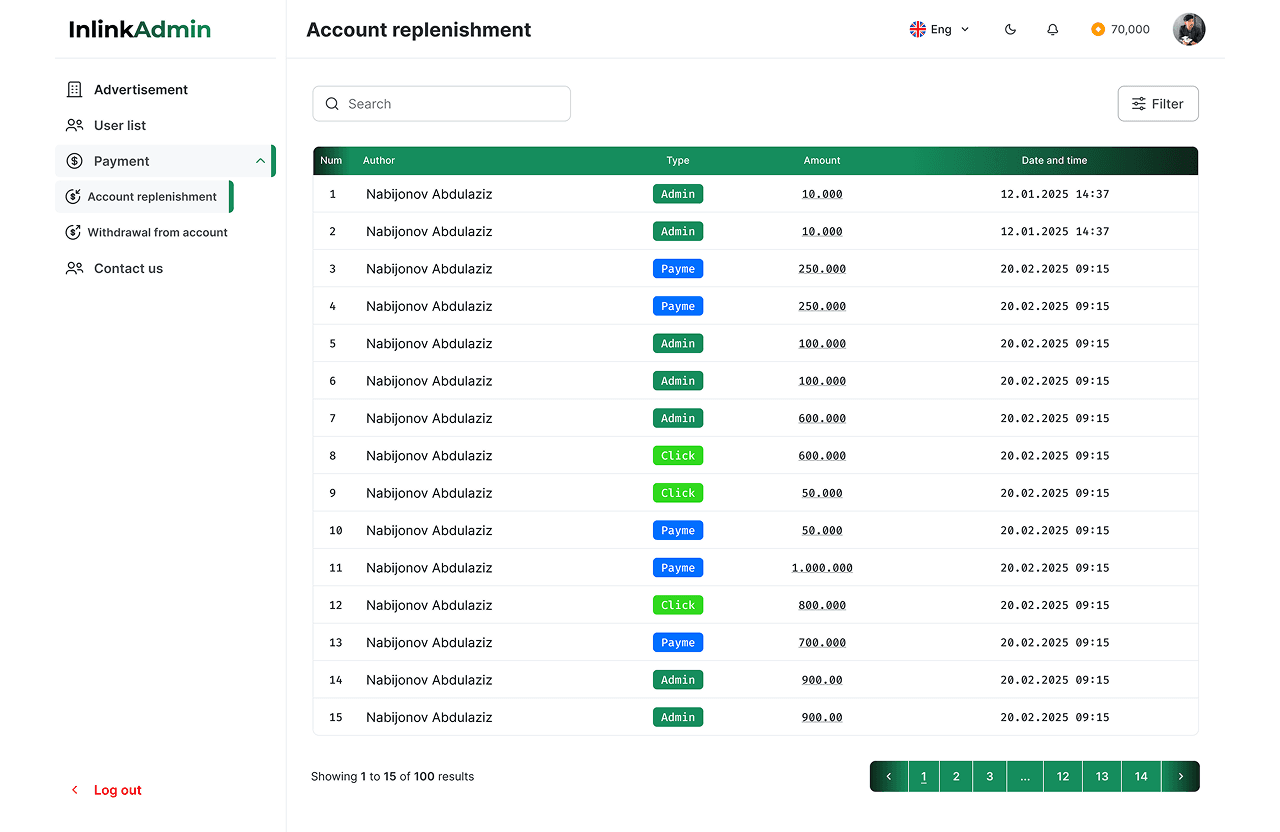Click the Payment dollar sign icon

click(x=74, y=161)
